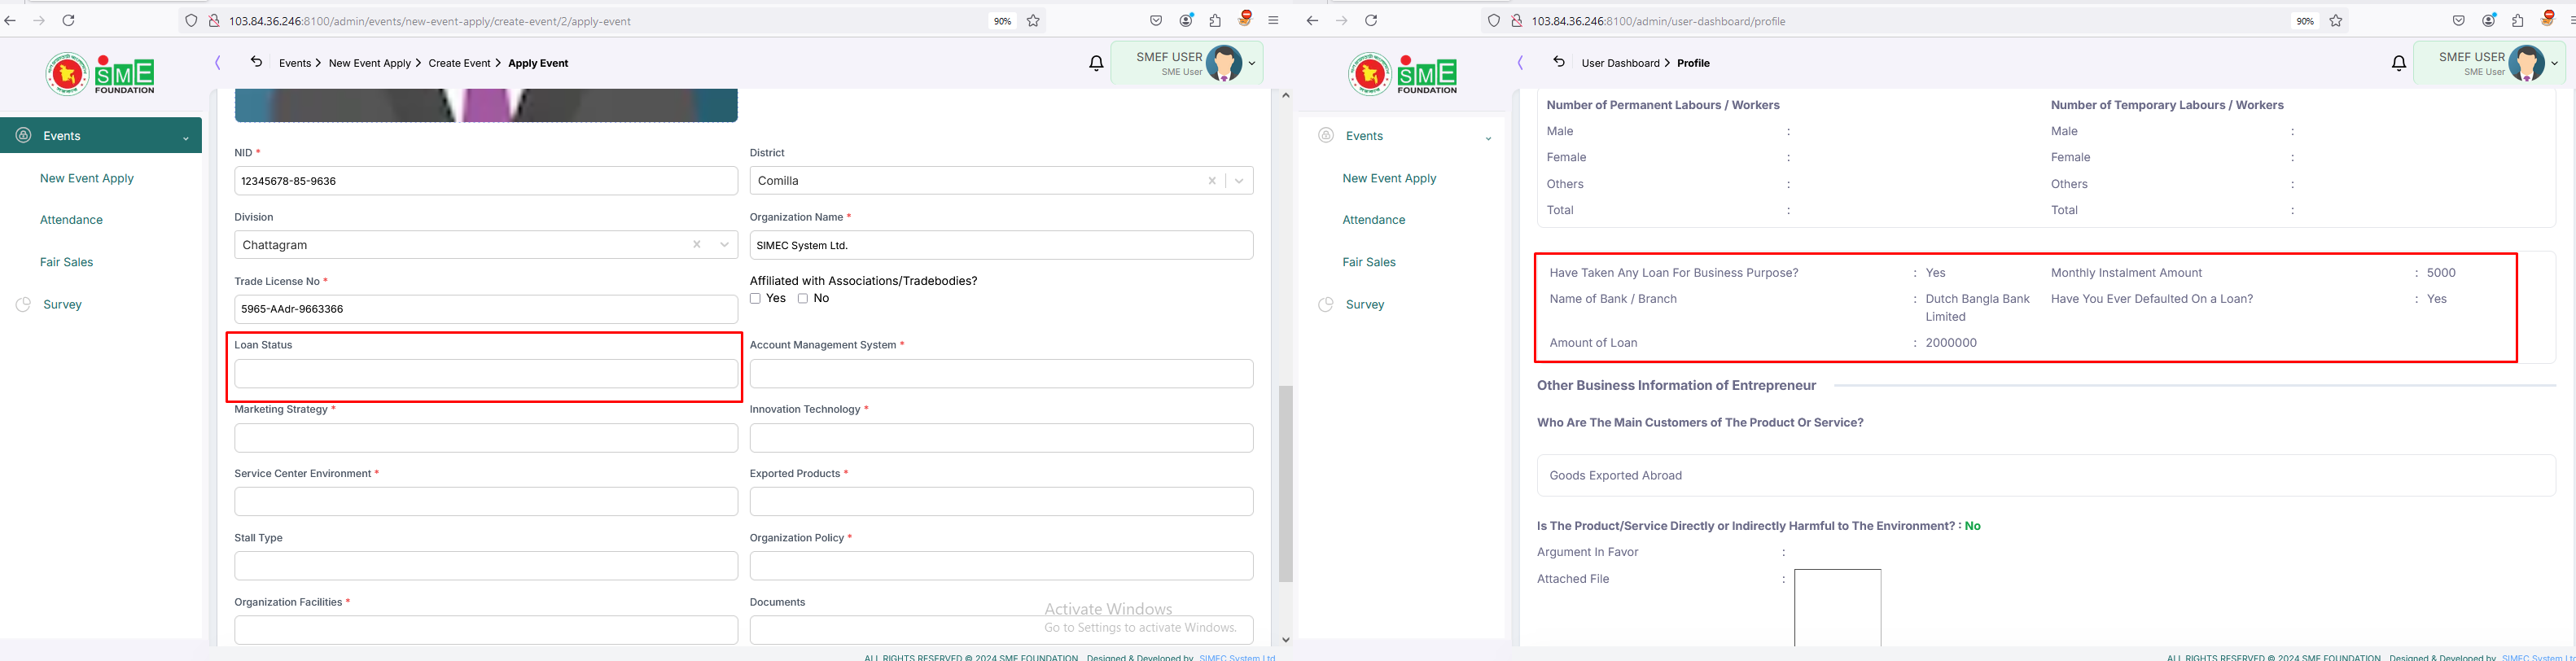The image size is (2576, 661).
Task: Open Survey in right window sidebar
Action: coord(1365,304)
